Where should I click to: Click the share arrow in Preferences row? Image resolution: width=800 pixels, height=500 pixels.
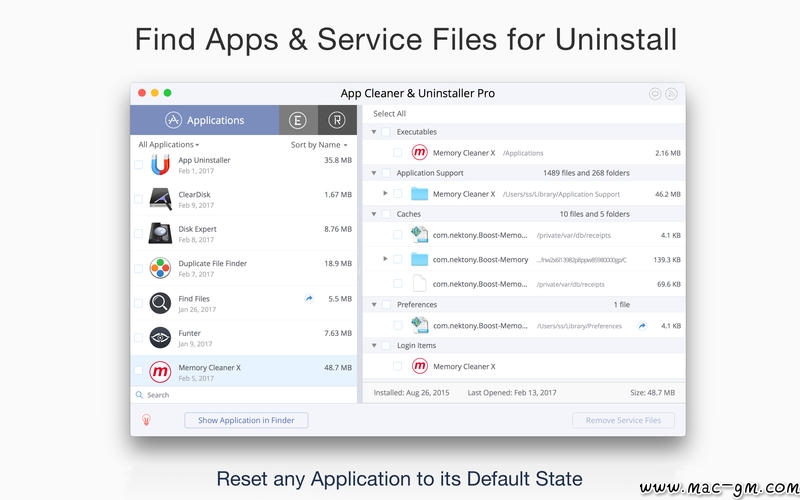tap(642, 326)
